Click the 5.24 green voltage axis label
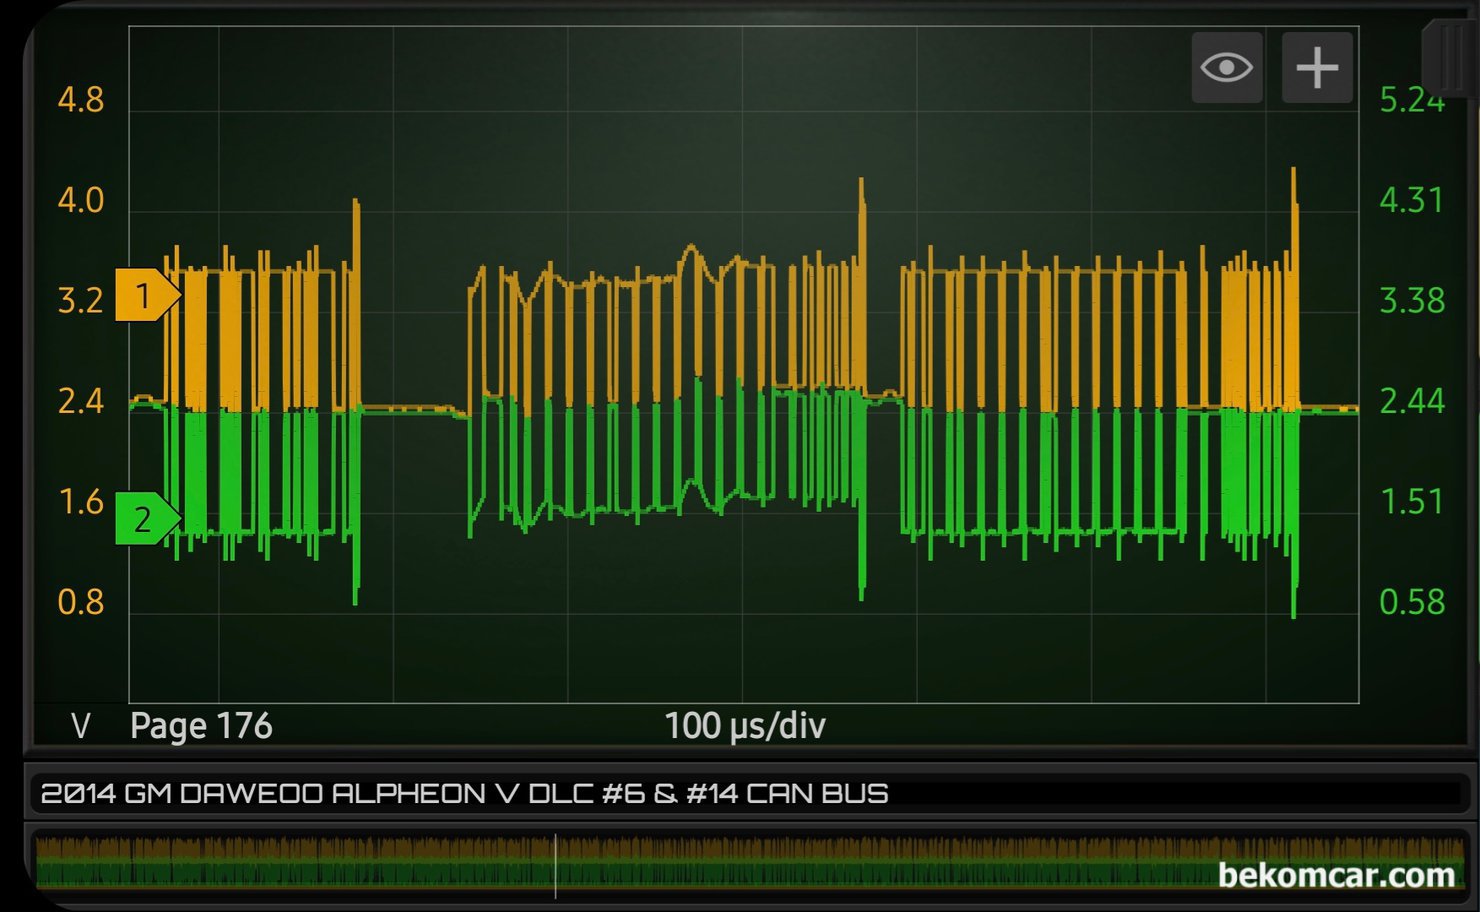This screenshot has height=912, width=1480. pos(1411,100)
